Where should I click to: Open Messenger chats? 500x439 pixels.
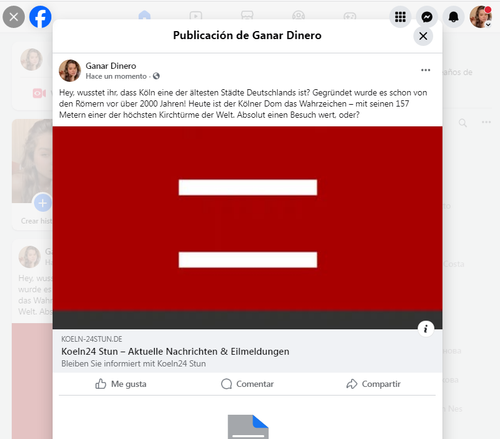pyautogui.click(x=427, y=17)
